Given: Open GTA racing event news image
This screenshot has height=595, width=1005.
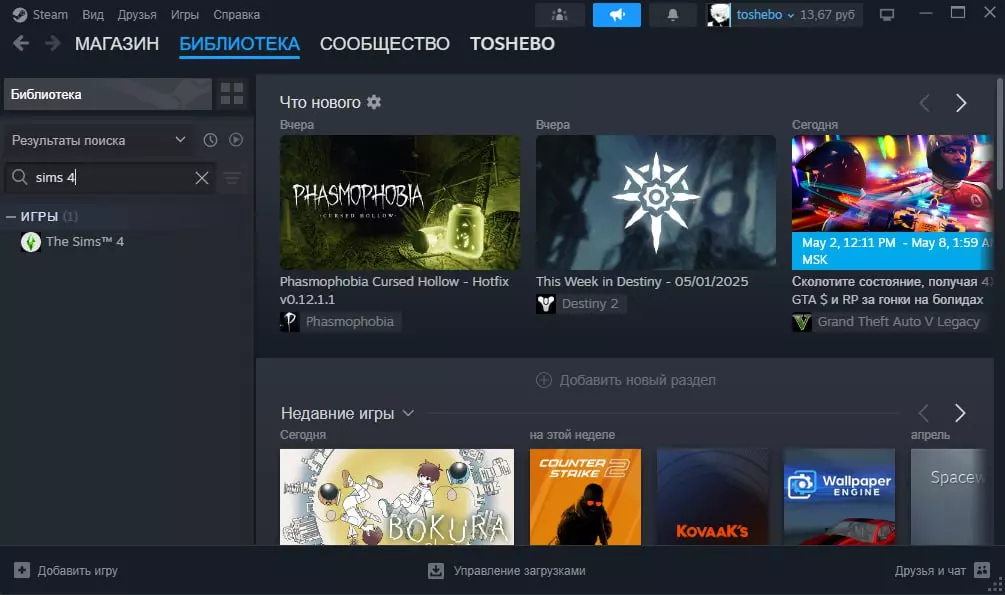Looking at the screenshot, I should coord(892,202).
